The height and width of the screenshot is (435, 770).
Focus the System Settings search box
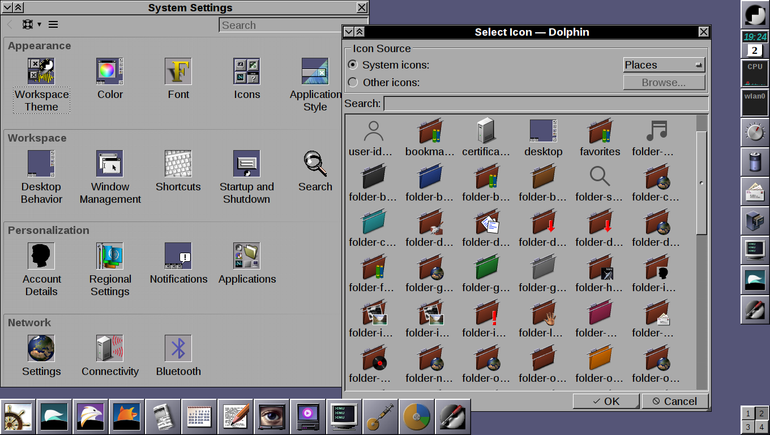click(x=281, y=25)
